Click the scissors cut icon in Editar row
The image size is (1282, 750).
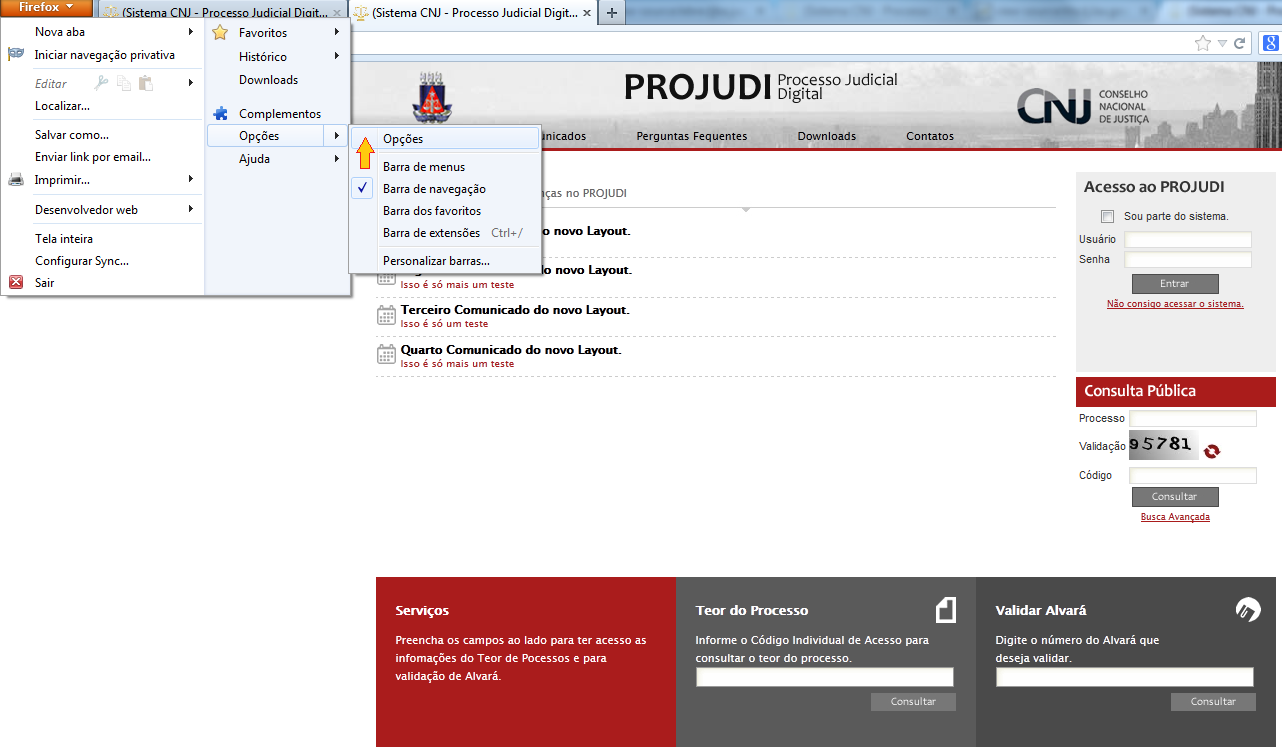pos(101,83)
